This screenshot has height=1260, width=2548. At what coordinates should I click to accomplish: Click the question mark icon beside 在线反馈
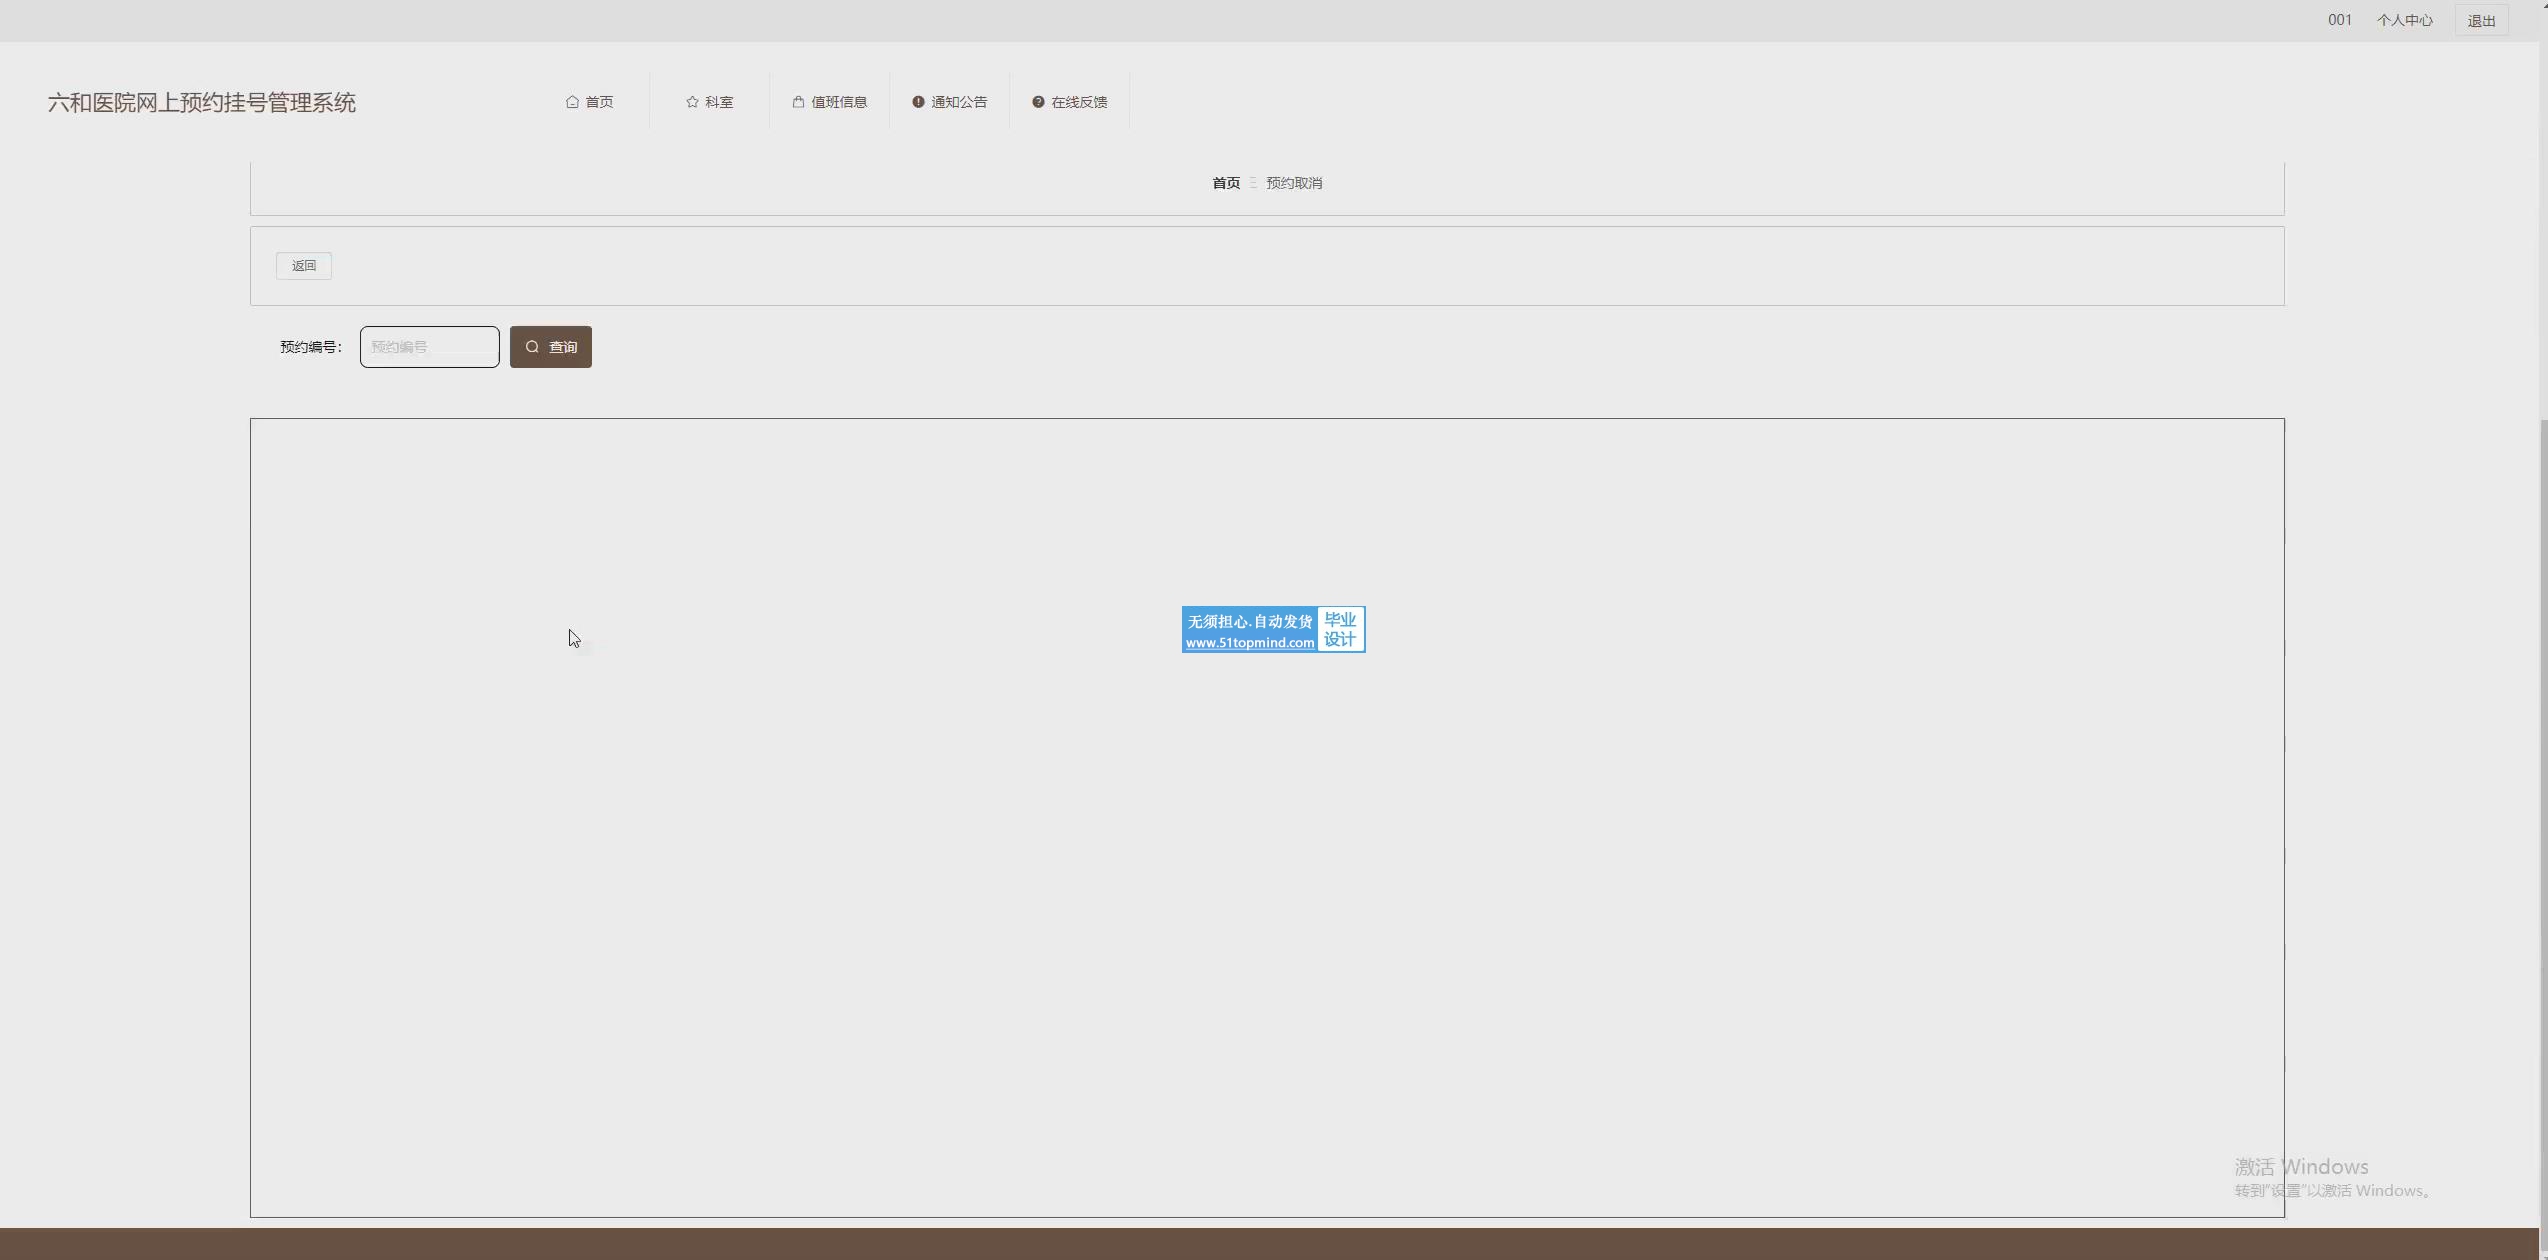click(1038, 102)
